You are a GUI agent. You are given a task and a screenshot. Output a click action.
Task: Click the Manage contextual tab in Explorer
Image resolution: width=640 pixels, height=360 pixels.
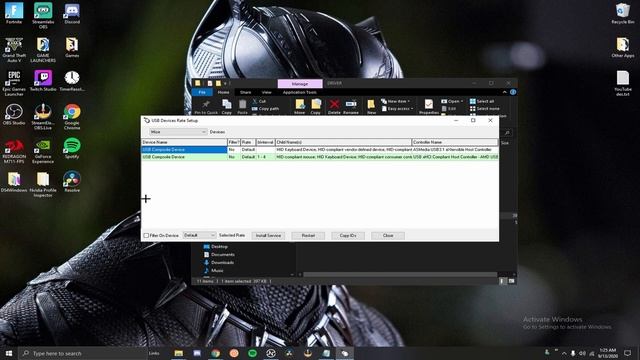point(300,84)
